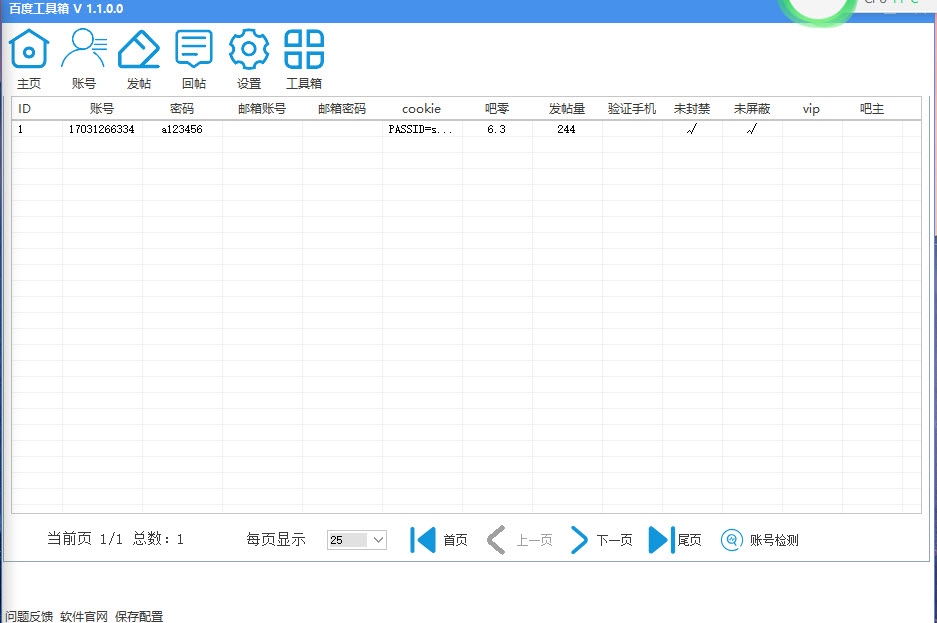
Task: Click the 问题反馈 link
Action: [29, 616]
